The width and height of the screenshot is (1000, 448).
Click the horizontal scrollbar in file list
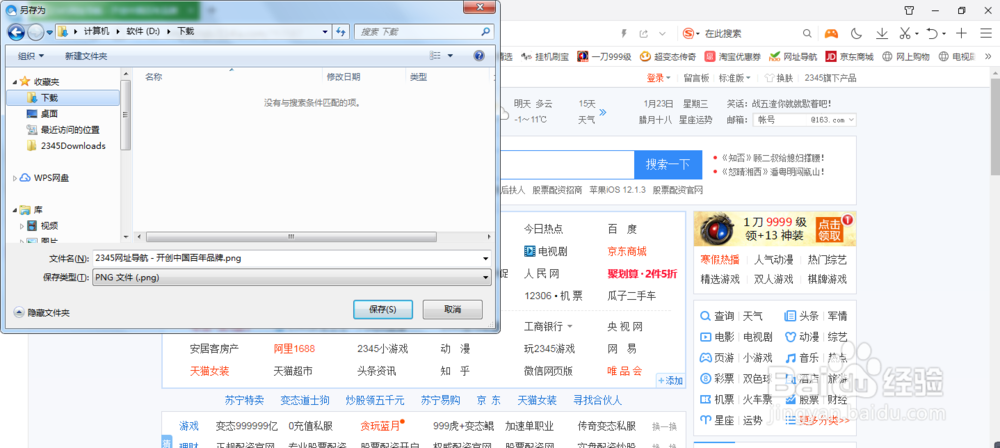pyautogui.click(x=290, y=236)
